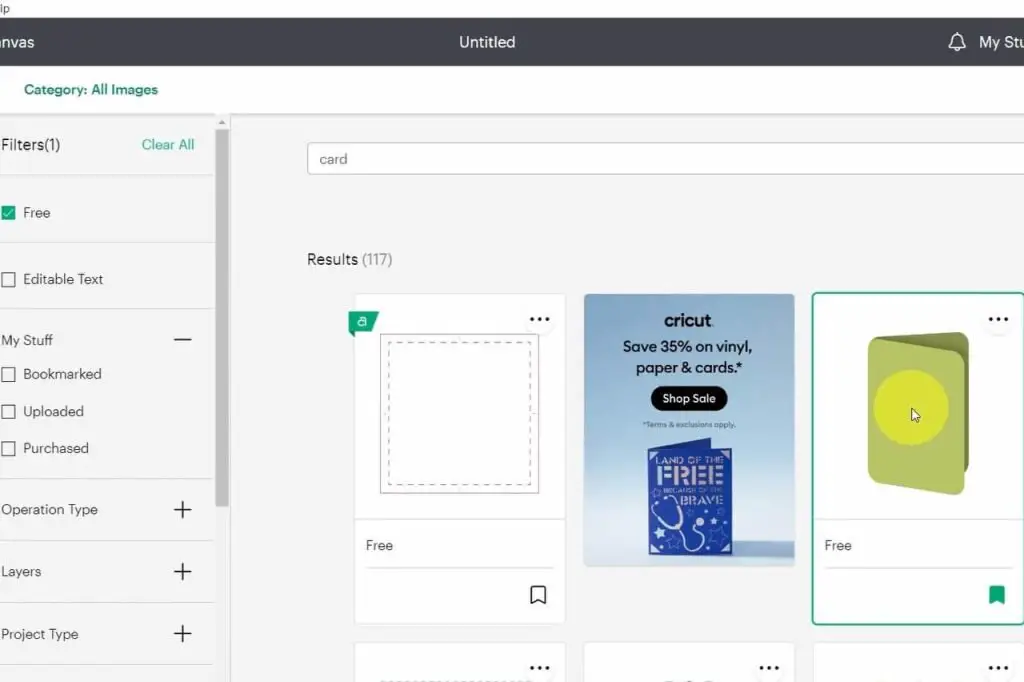Click the Cricut Access green badge
This screenshot has height=682, width=1024.
pyautogui.click(x=363, y=322)
